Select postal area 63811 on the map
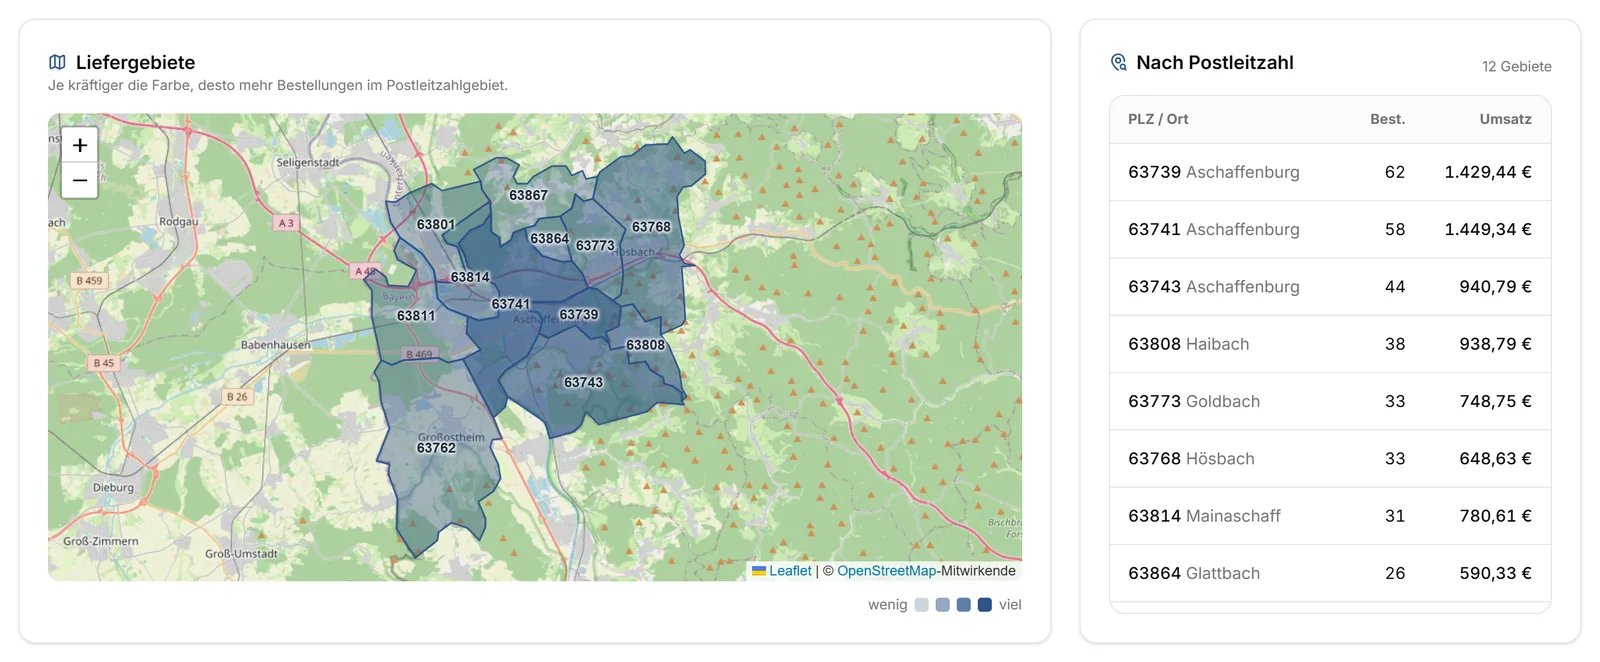The height and width of the screenshot is (662, 1600). [x=416, y=315]
